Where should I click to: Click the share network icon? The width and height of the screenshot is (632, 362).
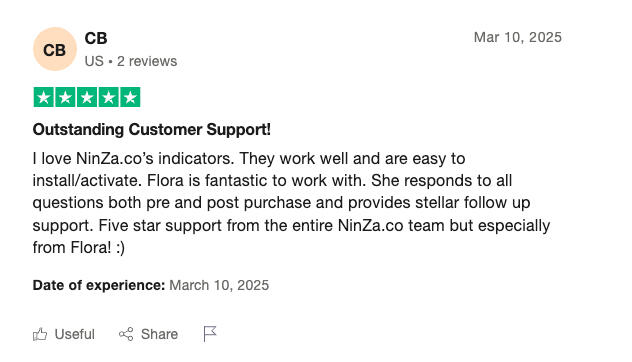coord(126,334)
